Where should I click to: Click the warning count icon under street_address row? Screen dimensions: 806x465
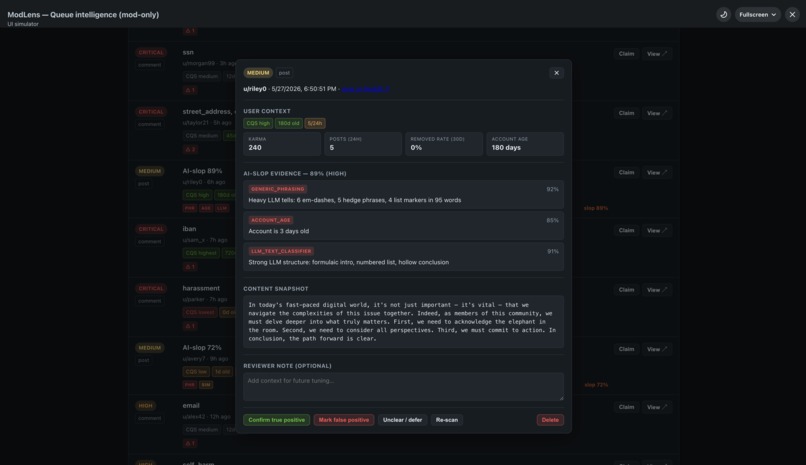pos(190,150)
